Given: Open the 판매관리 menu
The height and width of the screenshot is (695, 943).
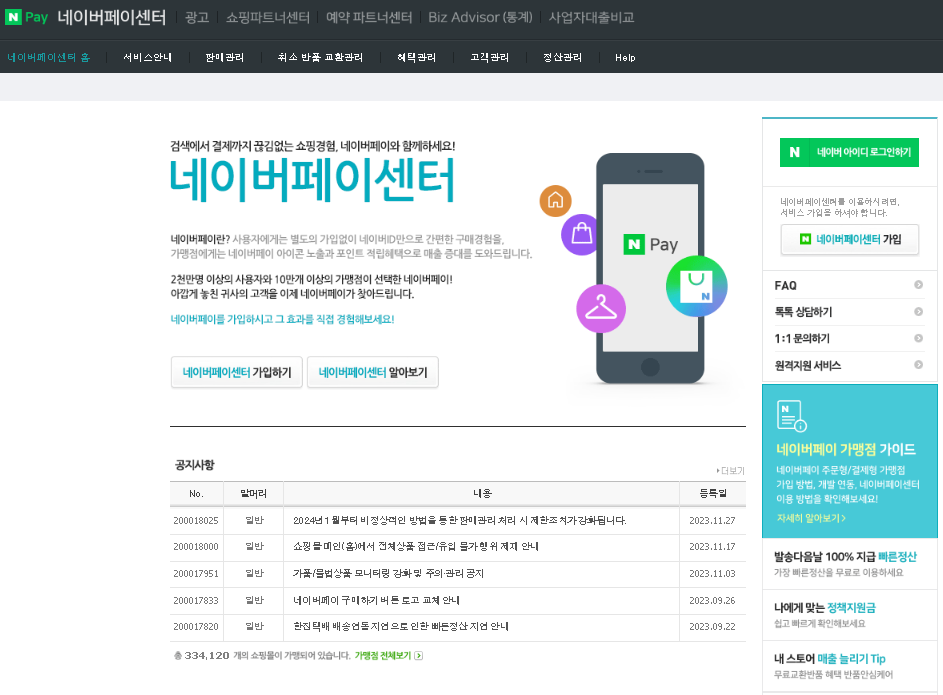Looking at the screenshot, I should [x=224, y=57].
